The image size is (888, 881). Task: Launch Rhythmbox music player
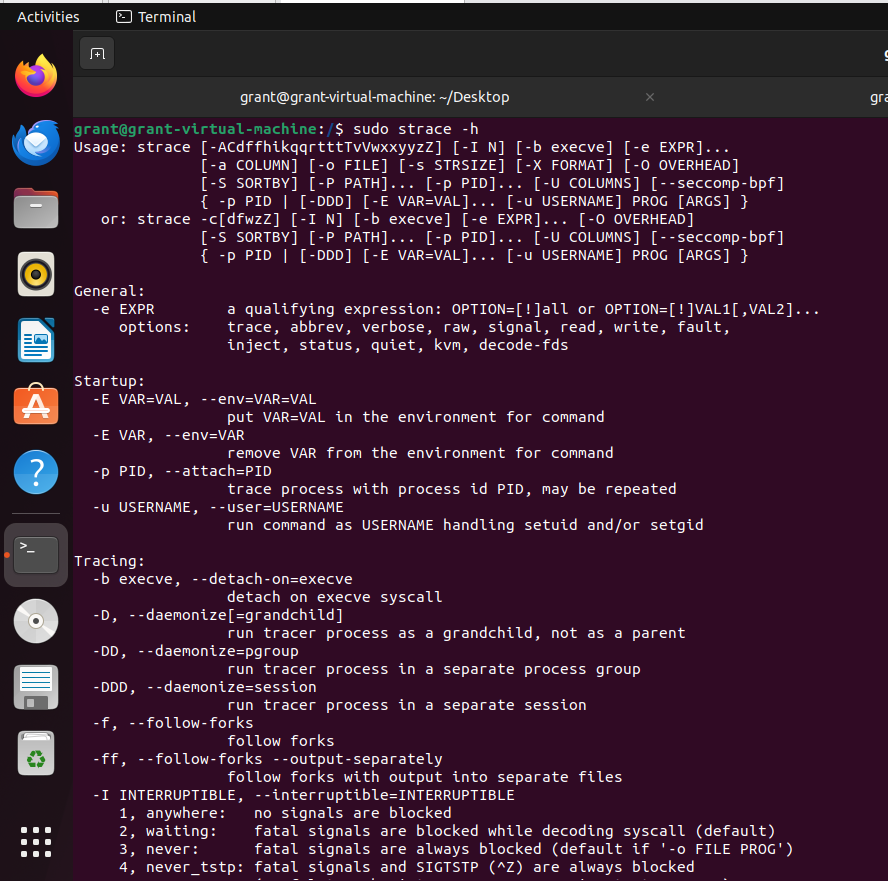pos(36,274)
